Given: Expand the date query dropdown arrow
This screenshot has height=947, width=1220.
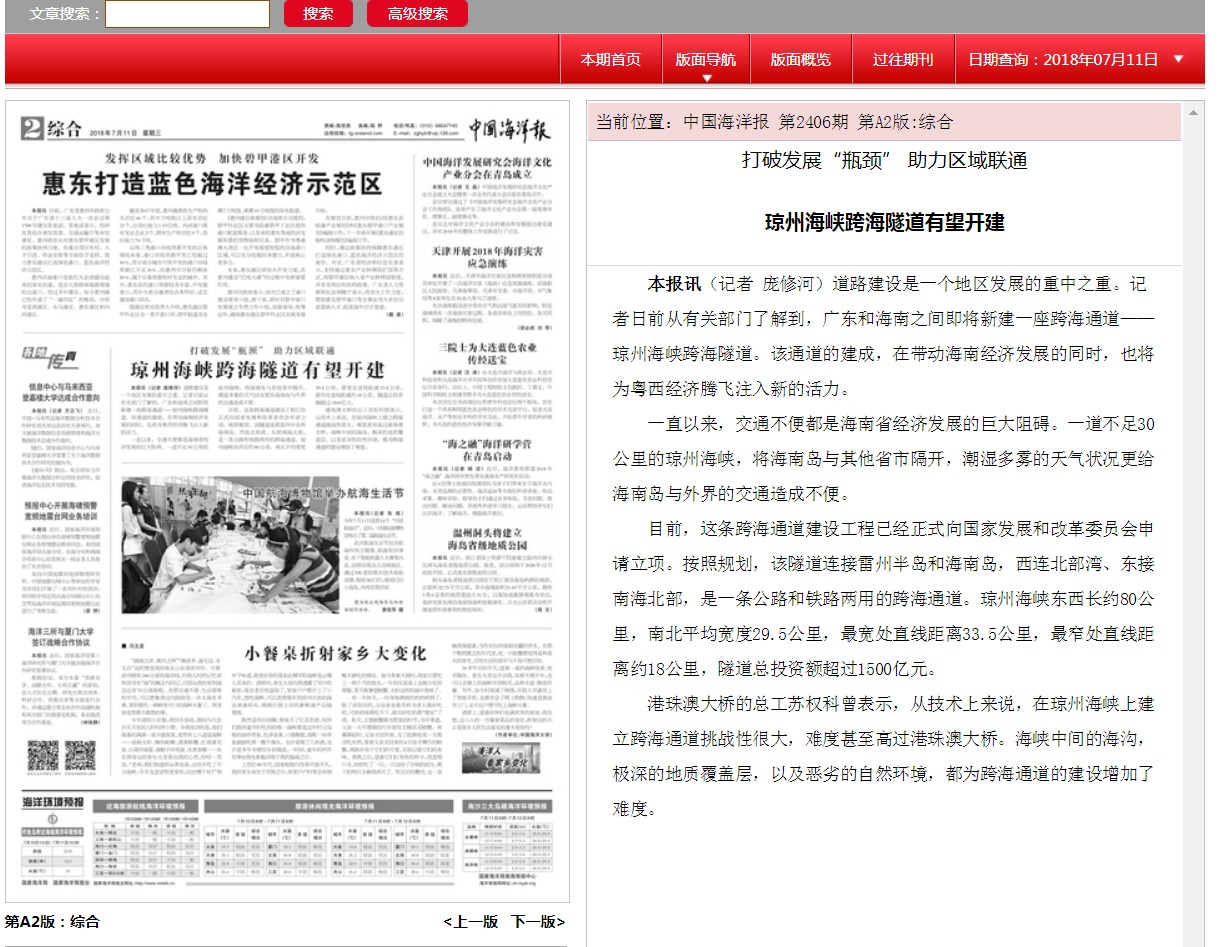Looking at the screenshot, I should (x=1178, y=58).
